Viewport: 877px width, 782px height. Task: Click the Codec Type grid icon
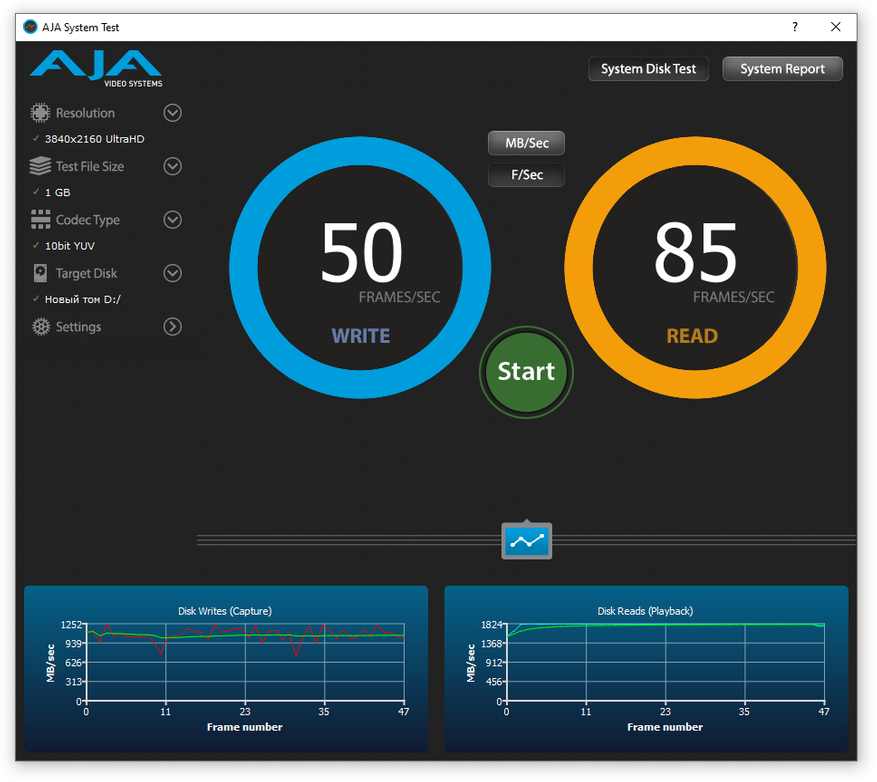40,220
